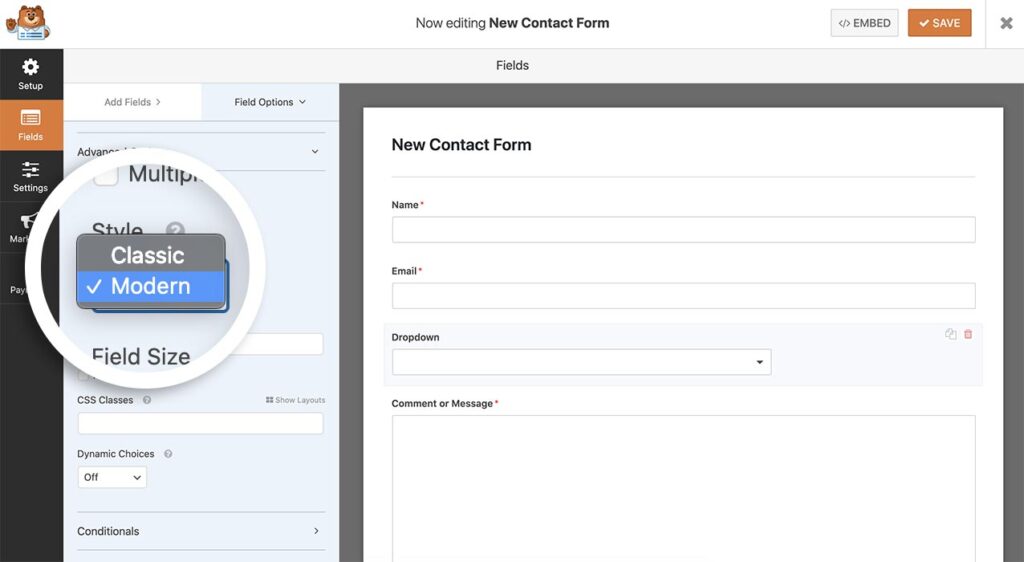
Task: Select the Fields sidebar icon
Action: tap(31, 125)
